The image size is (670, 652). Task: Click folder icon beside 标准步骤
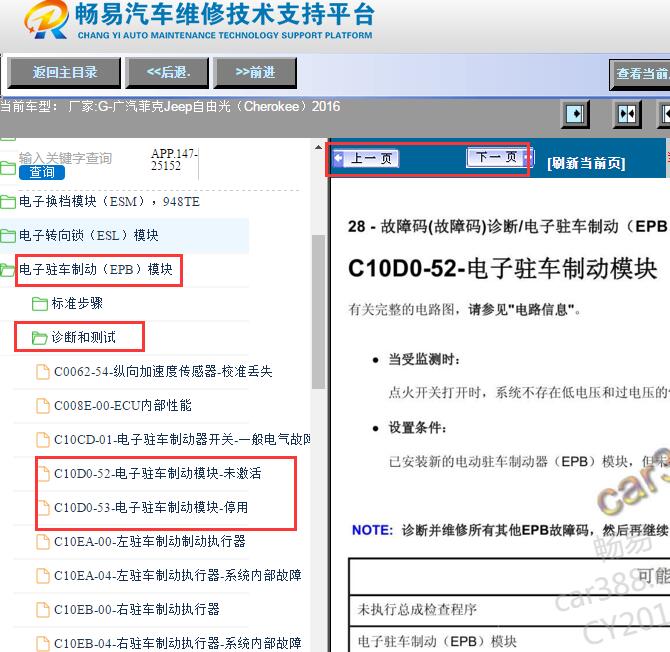pos(40,304)
